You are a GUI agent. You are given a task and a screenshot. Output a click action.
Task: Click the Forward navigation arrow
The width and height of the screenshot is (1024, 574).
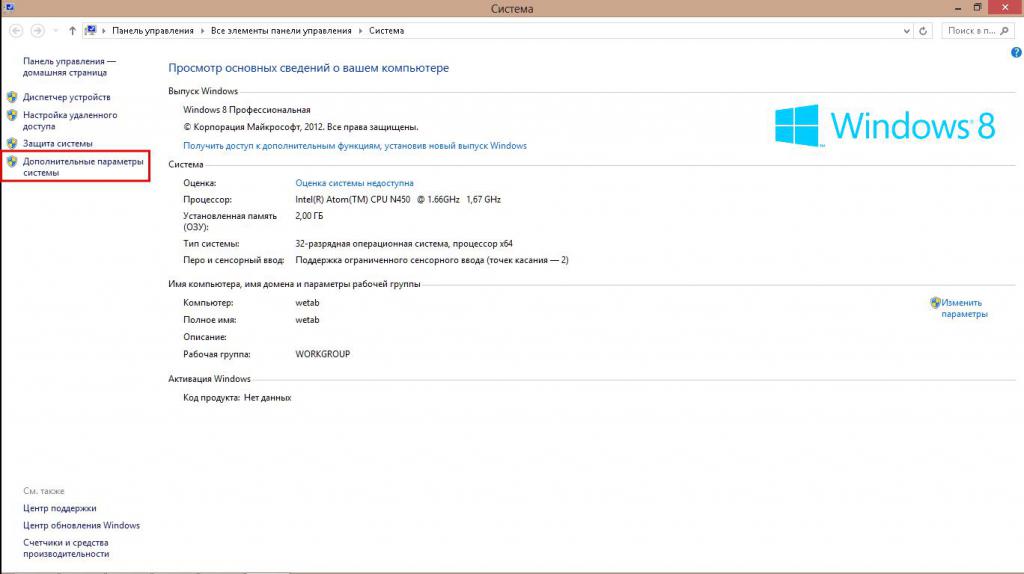coord(38,31)
